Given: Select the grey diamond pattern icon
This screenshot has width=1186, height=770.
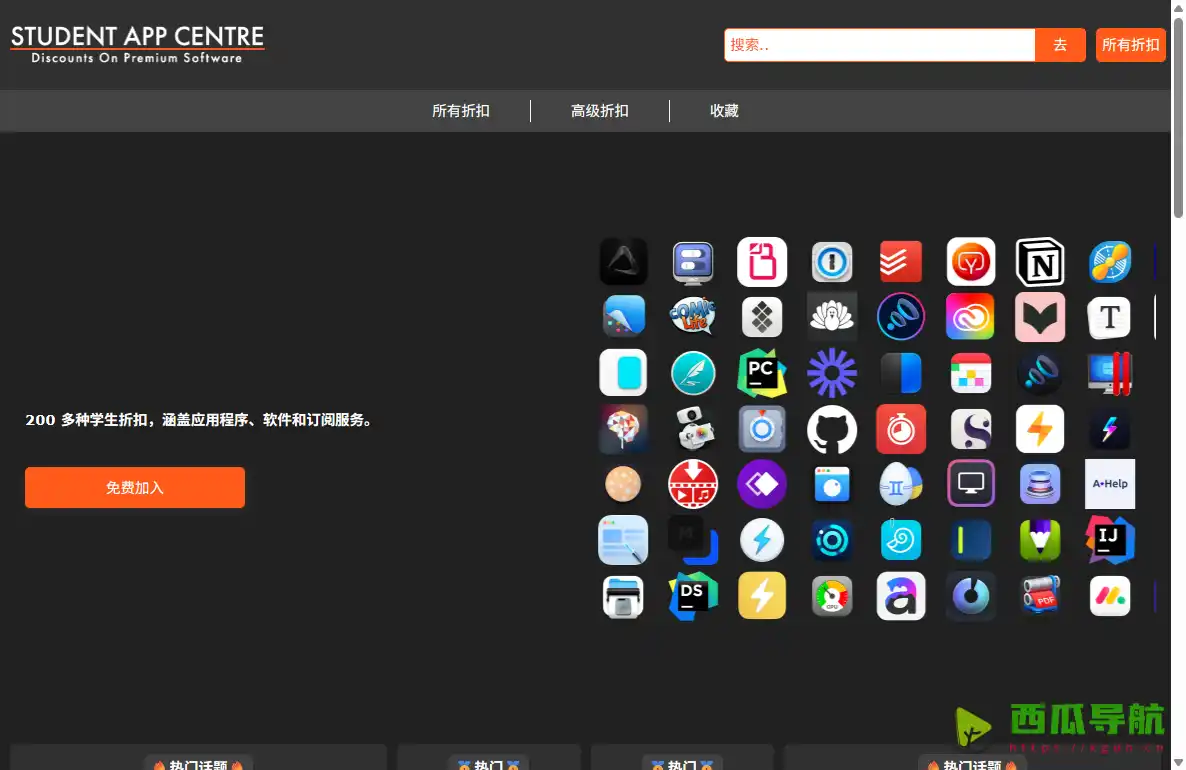Looking at the screenshot, I should pyautogui.click(x=762, y=317).
